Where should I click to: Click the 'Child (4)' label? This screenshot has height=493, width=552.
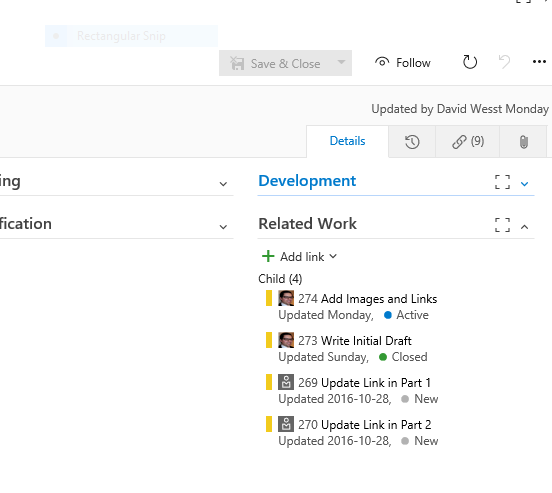280,279
